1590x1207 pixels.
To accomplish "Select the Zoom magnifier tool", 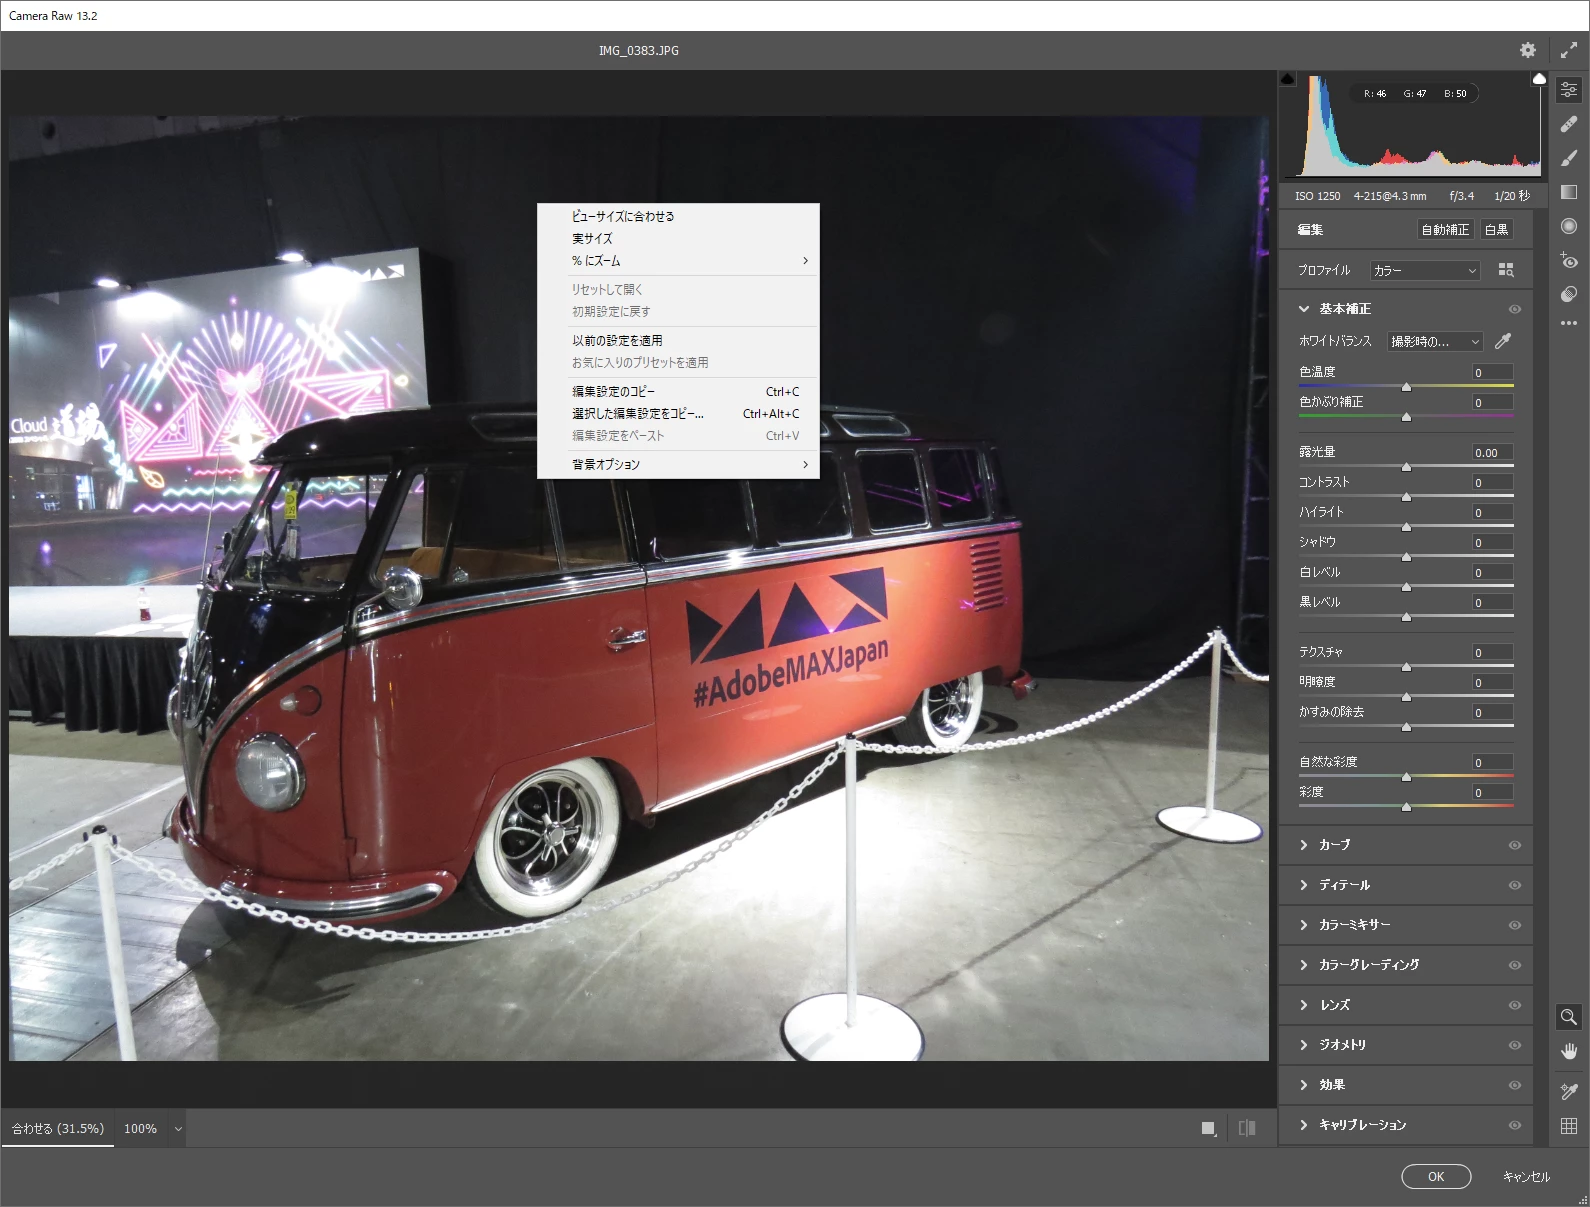I will click(x=1568, y=1017).
